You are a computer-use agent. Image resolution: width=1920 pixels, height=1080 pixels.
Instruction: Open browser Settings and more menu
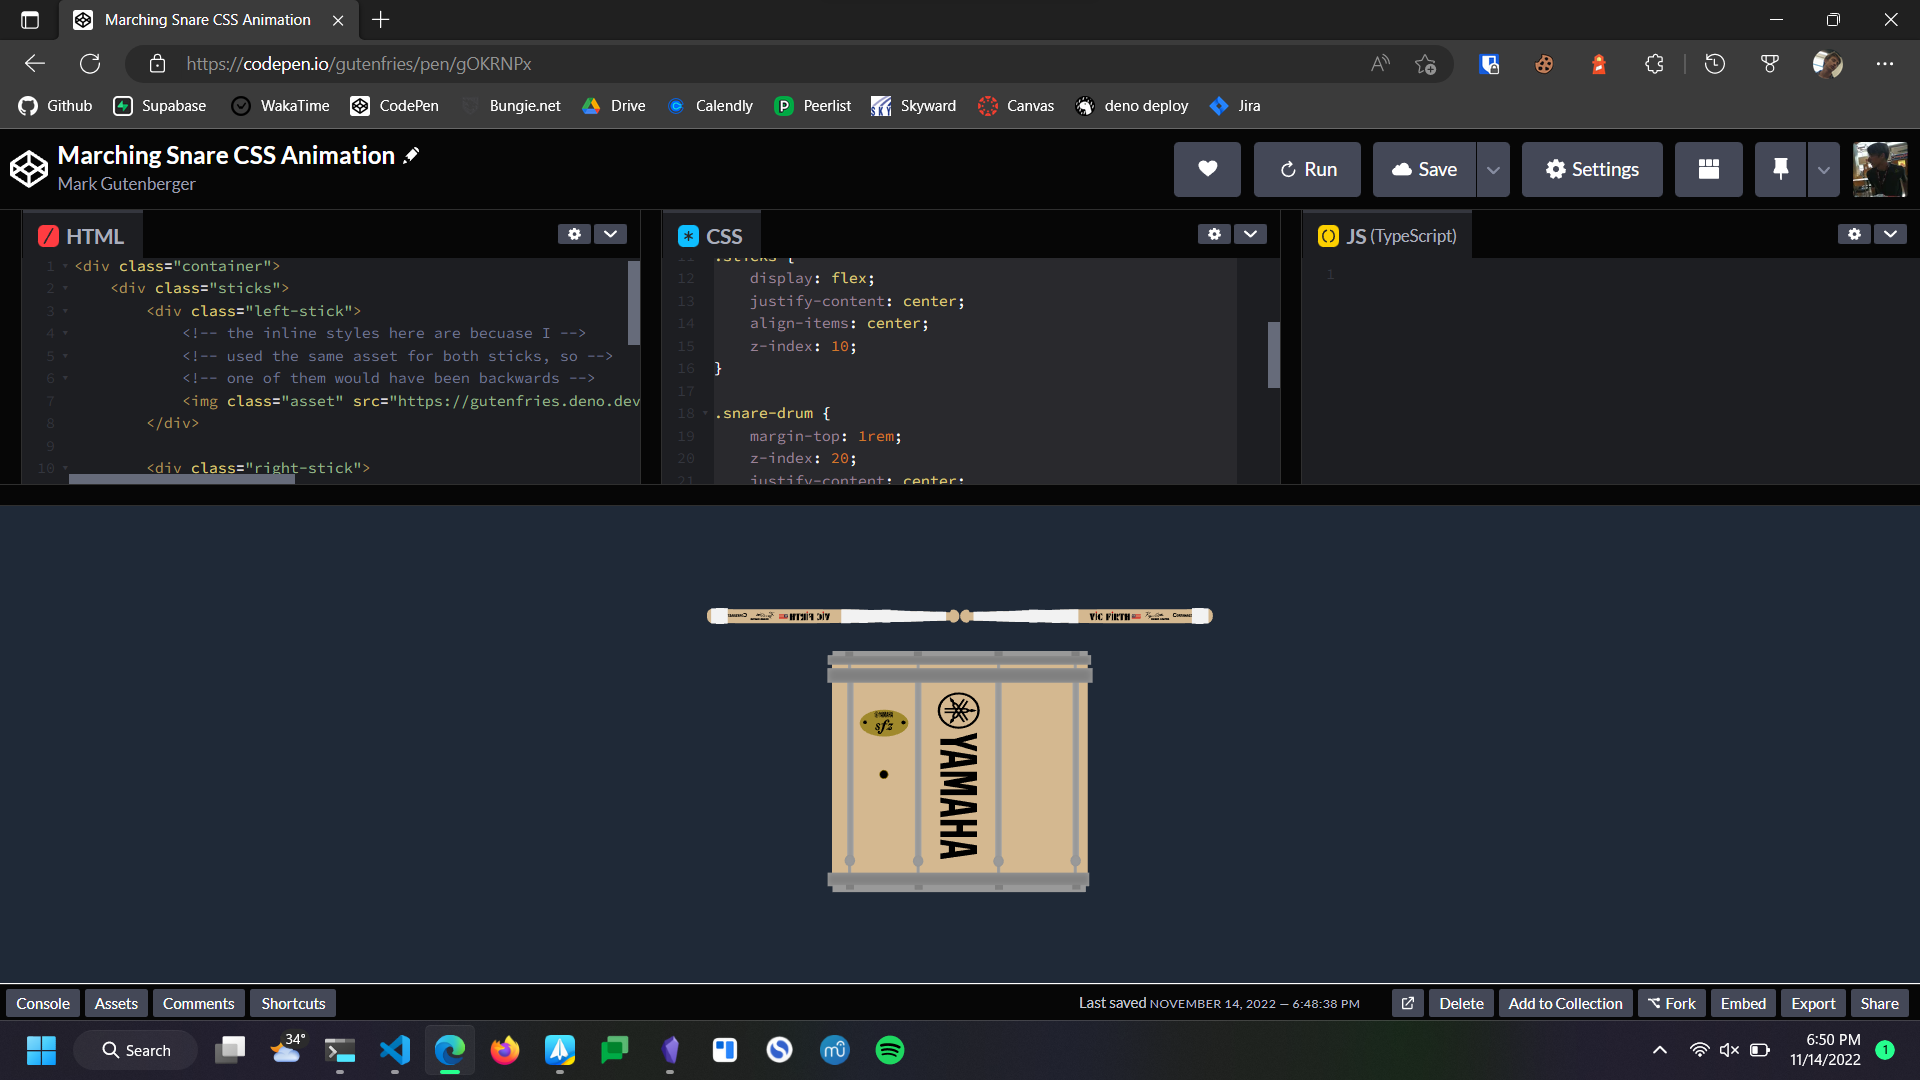[x=1885, y=64]
